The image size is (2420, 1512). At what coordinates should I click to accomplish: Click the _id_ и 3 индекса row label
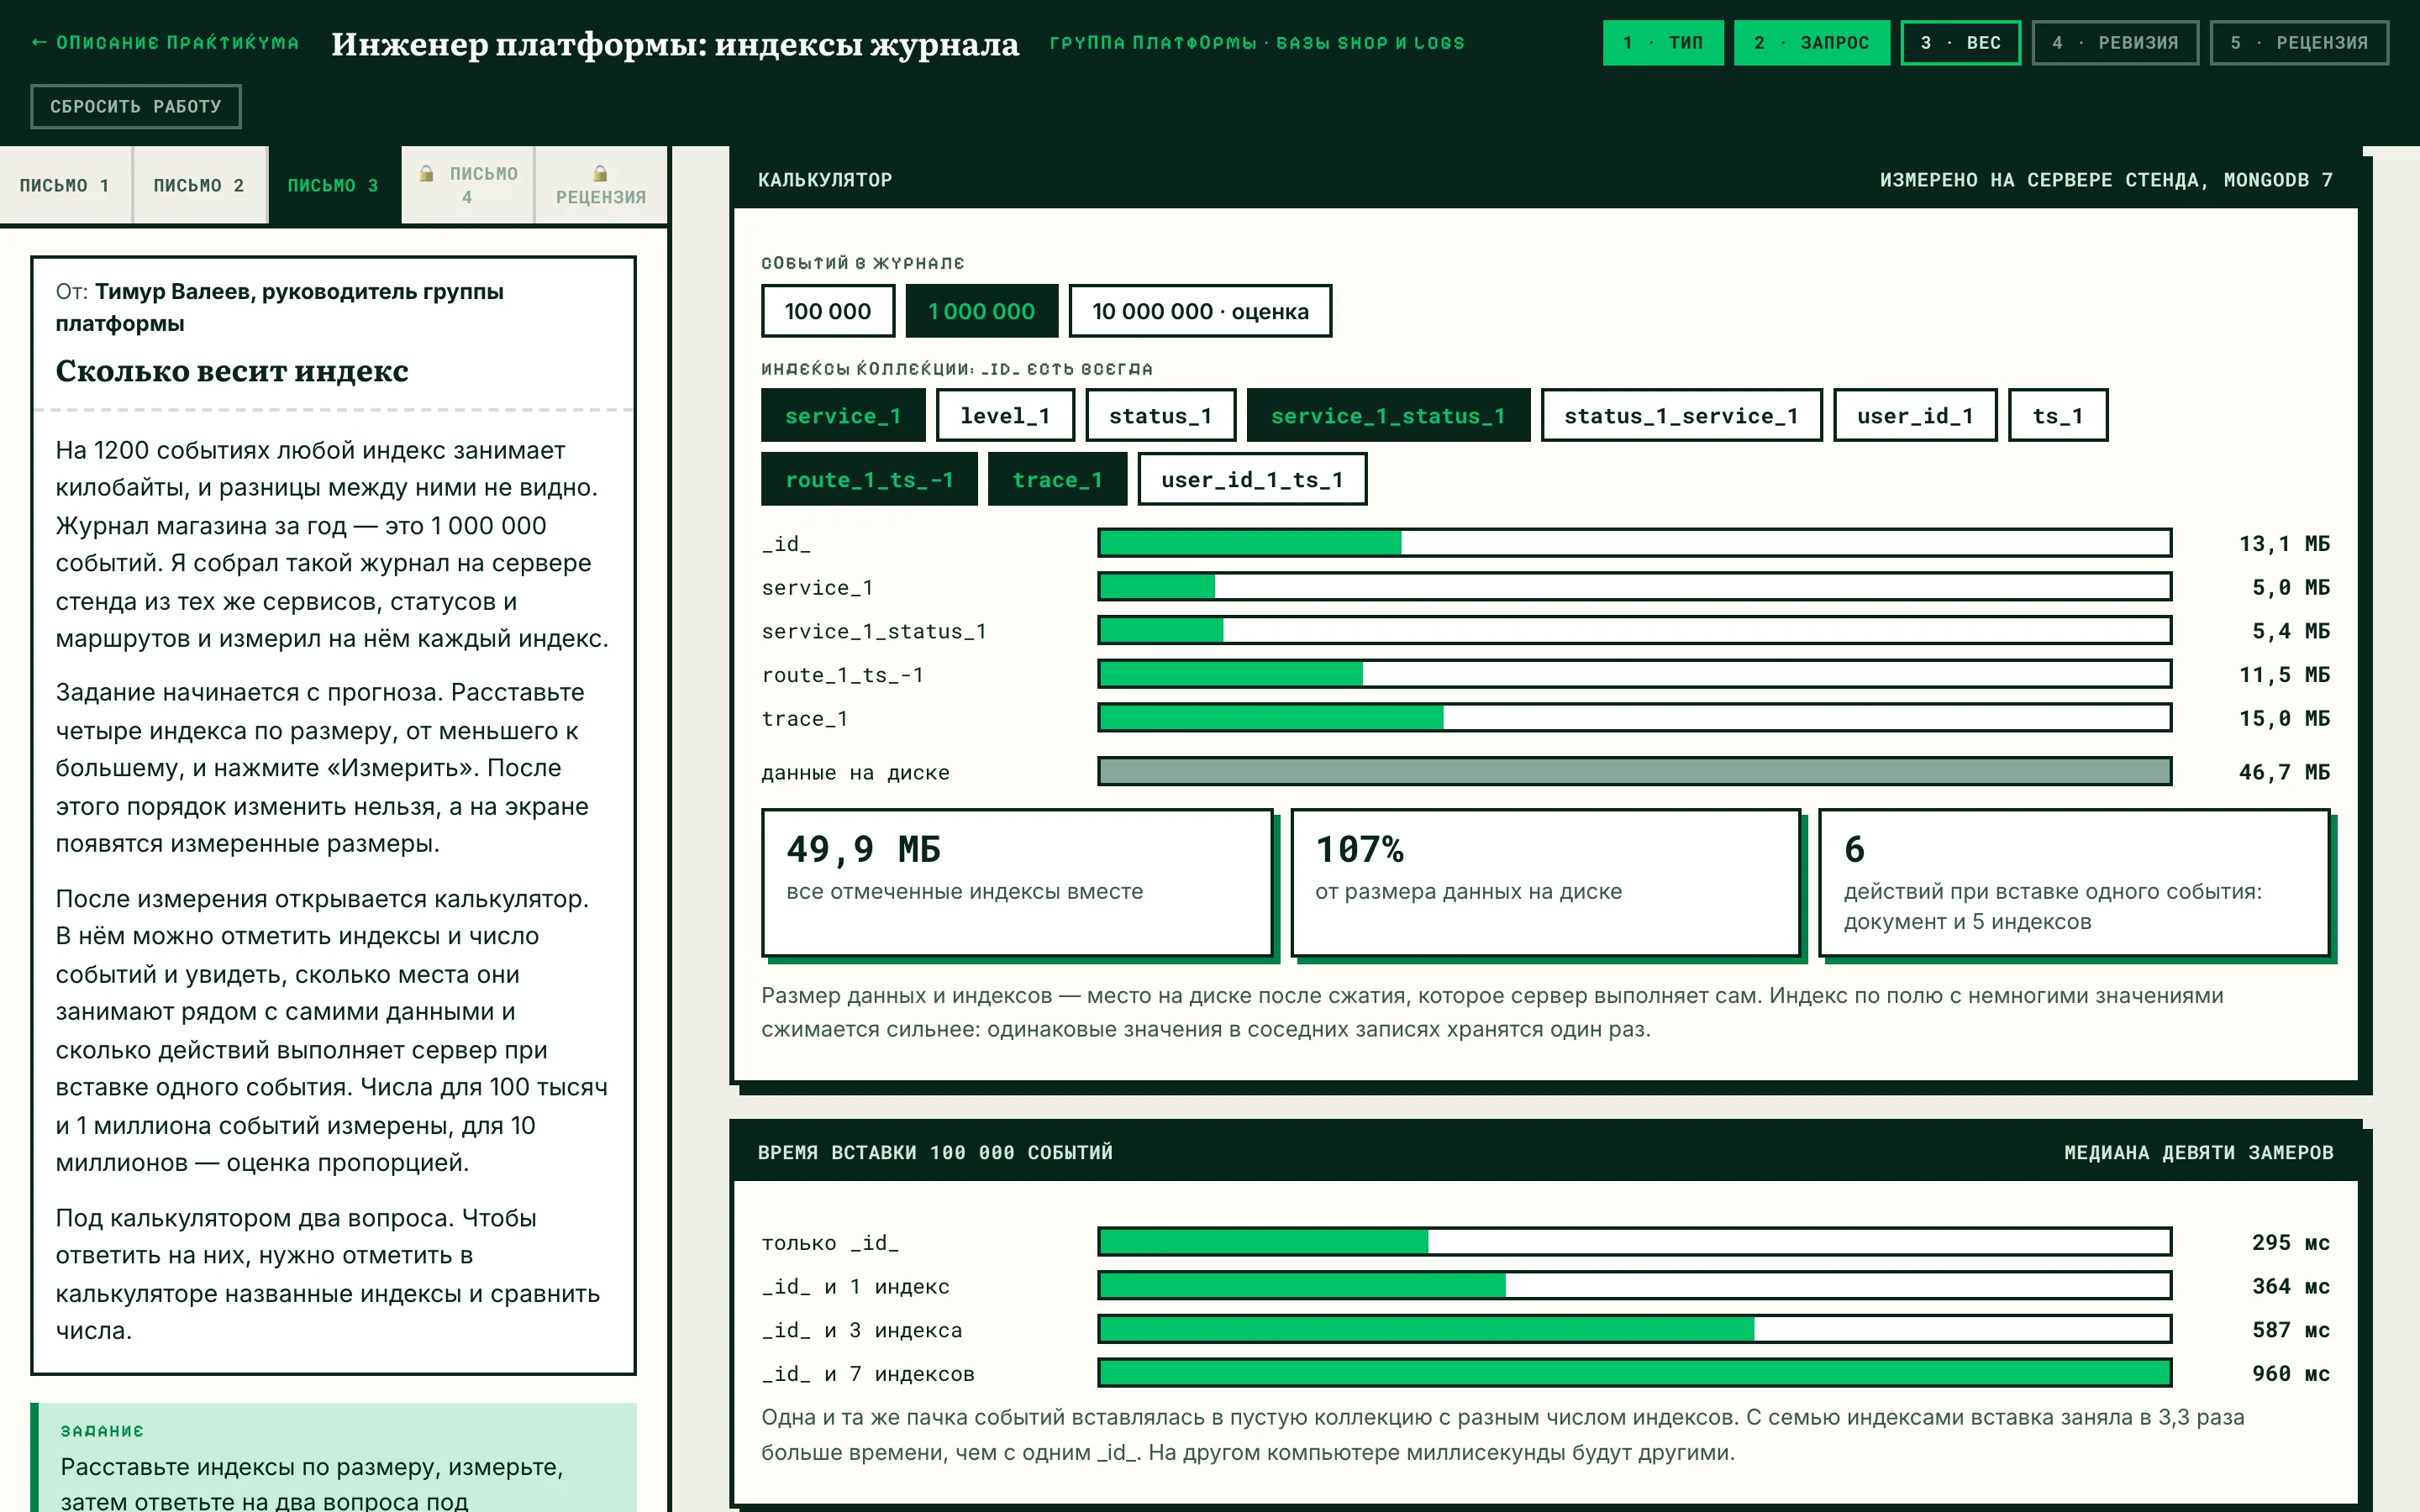coord(862,1330)
